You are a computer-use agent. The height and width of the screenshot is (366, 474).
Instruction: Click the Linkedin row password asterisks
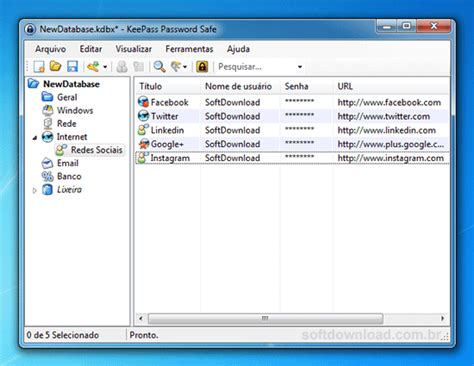299,129
